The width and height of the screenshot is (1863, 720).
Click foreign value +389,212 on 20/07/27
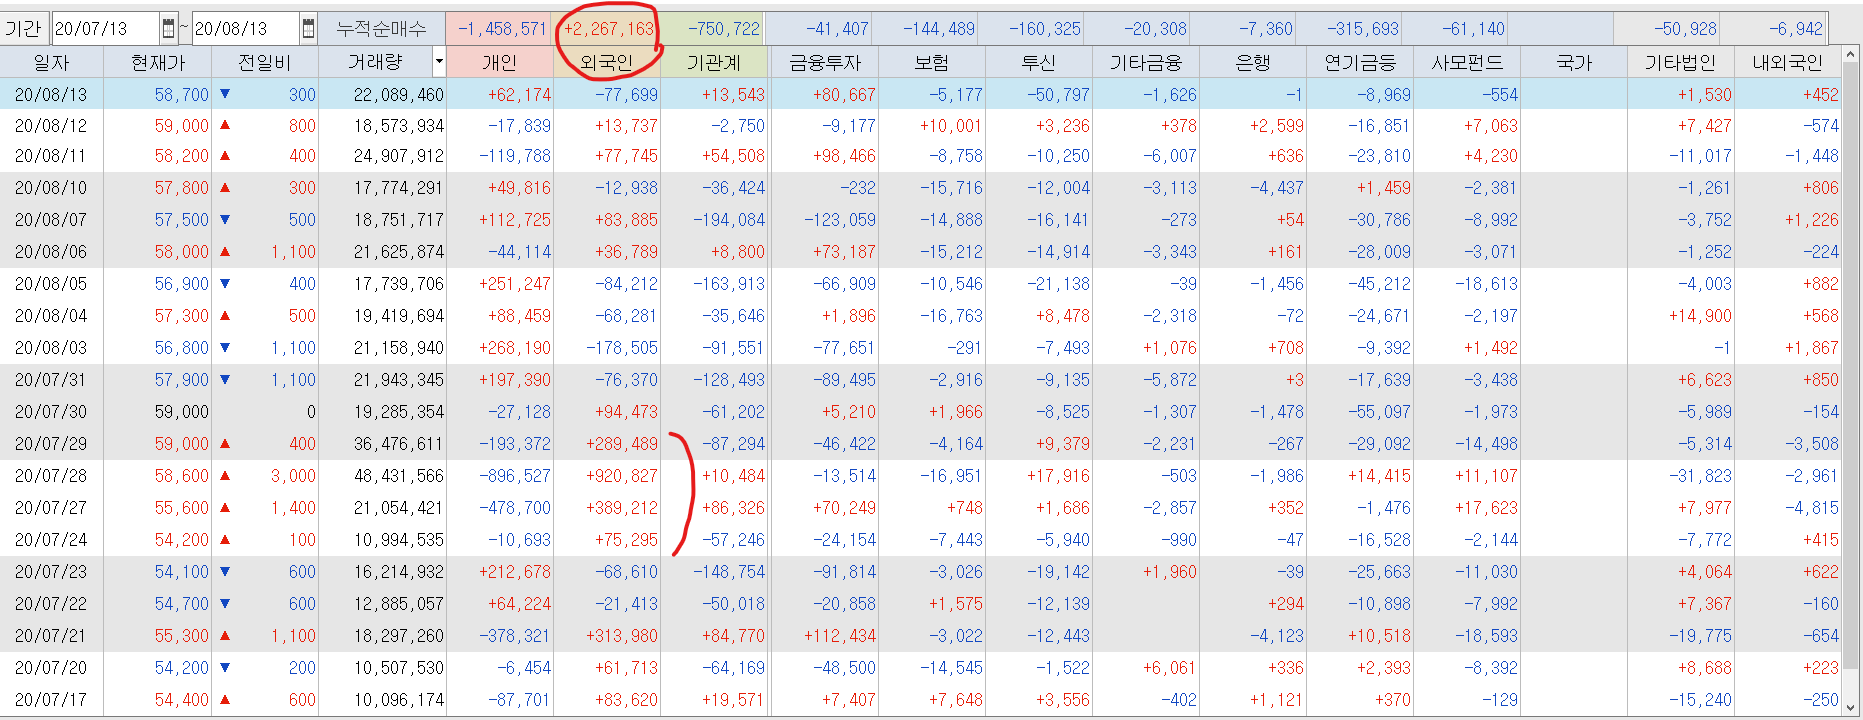click(x=622, y=508)
